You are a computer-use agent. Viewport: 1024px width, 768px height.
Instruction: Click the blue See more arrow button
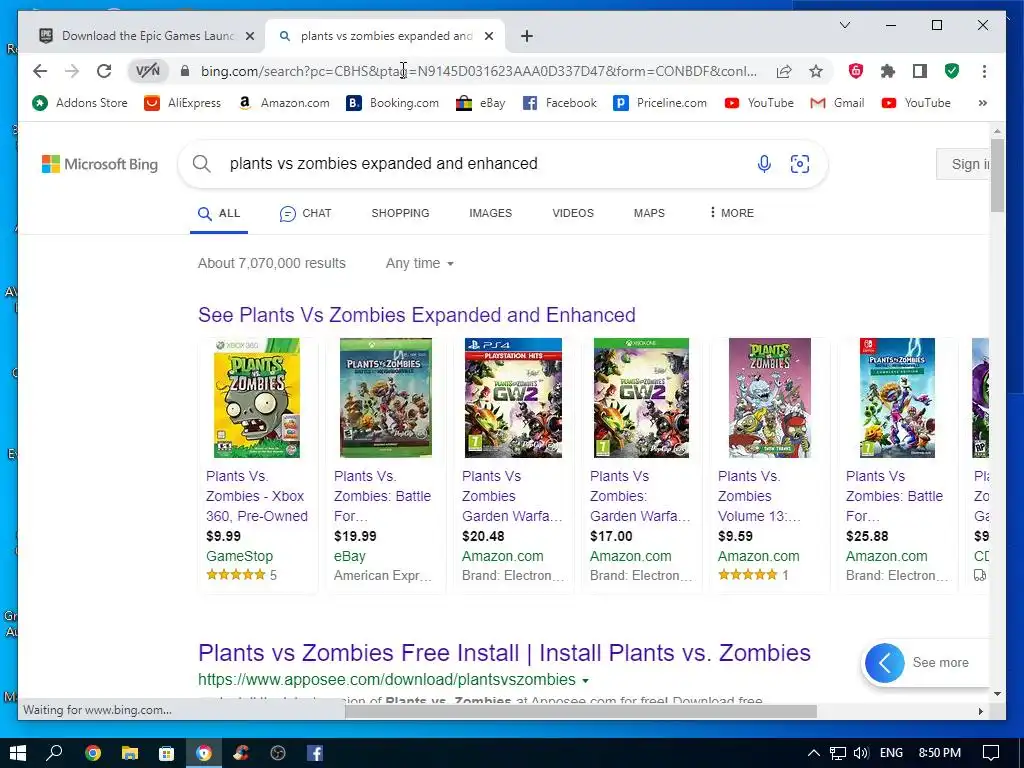click(885, 663)
